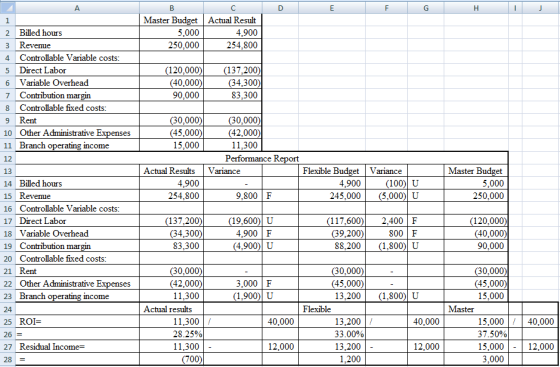
Task: Select the 'Flexible Budget' header in row 13
Action: click(x=332, y=171)
